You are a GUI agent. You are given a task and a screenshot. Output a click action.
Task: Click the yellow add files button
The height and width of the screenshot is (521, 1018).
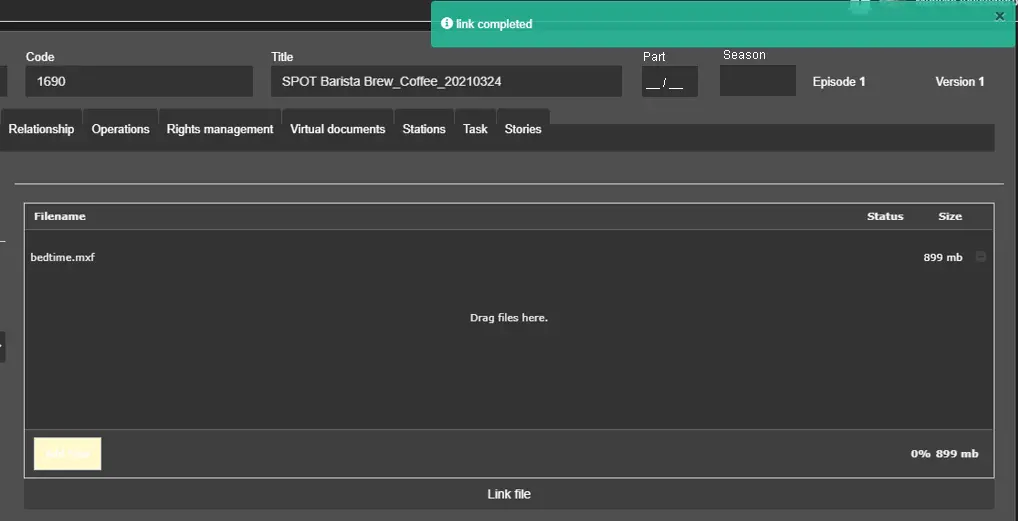pos(67,454)
